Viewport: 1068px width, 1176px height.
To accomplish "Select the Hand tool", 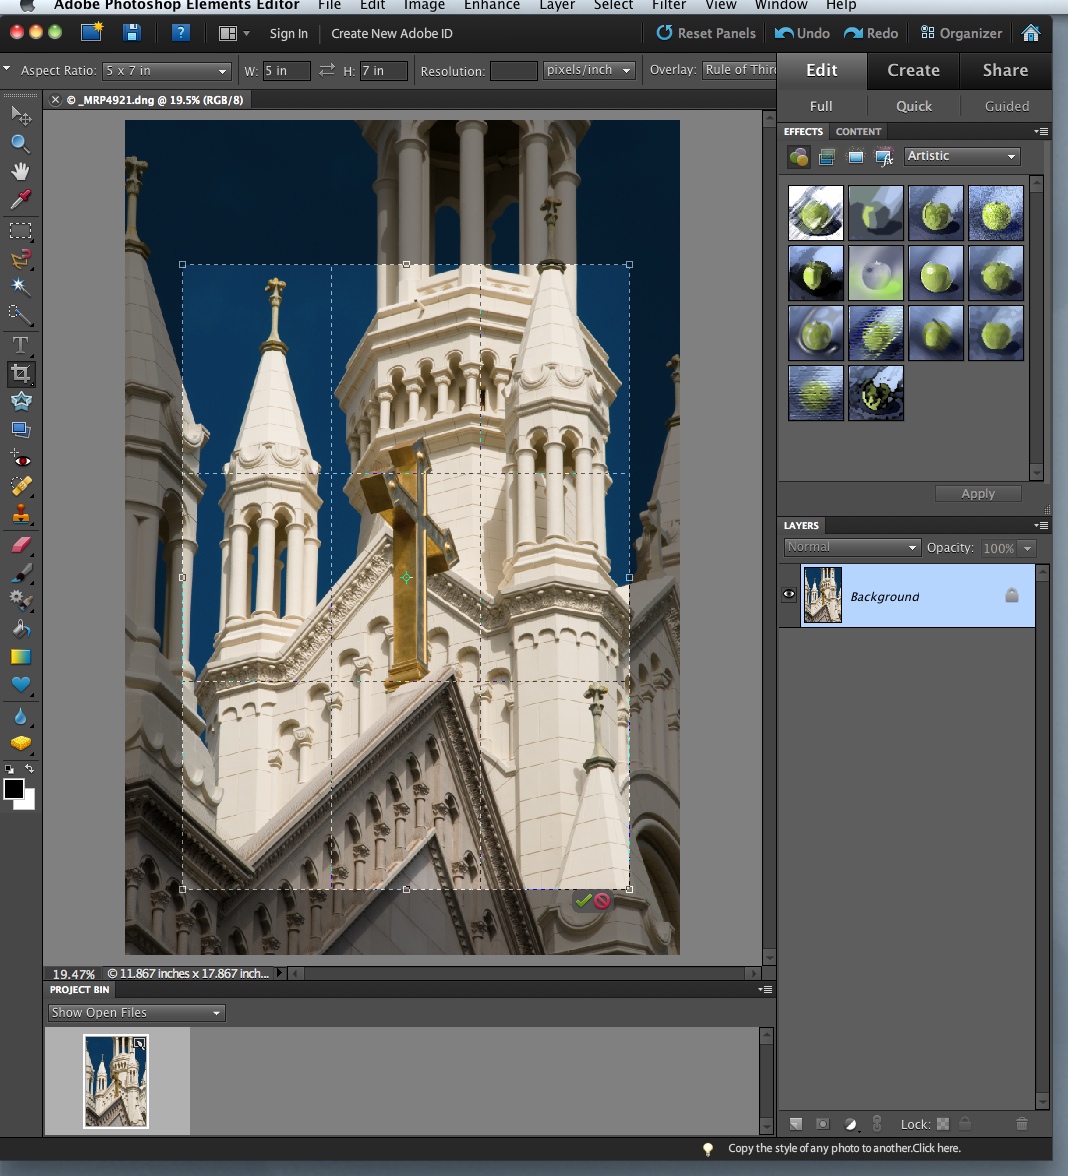I will pyautogui.click(x=20, y=171).
